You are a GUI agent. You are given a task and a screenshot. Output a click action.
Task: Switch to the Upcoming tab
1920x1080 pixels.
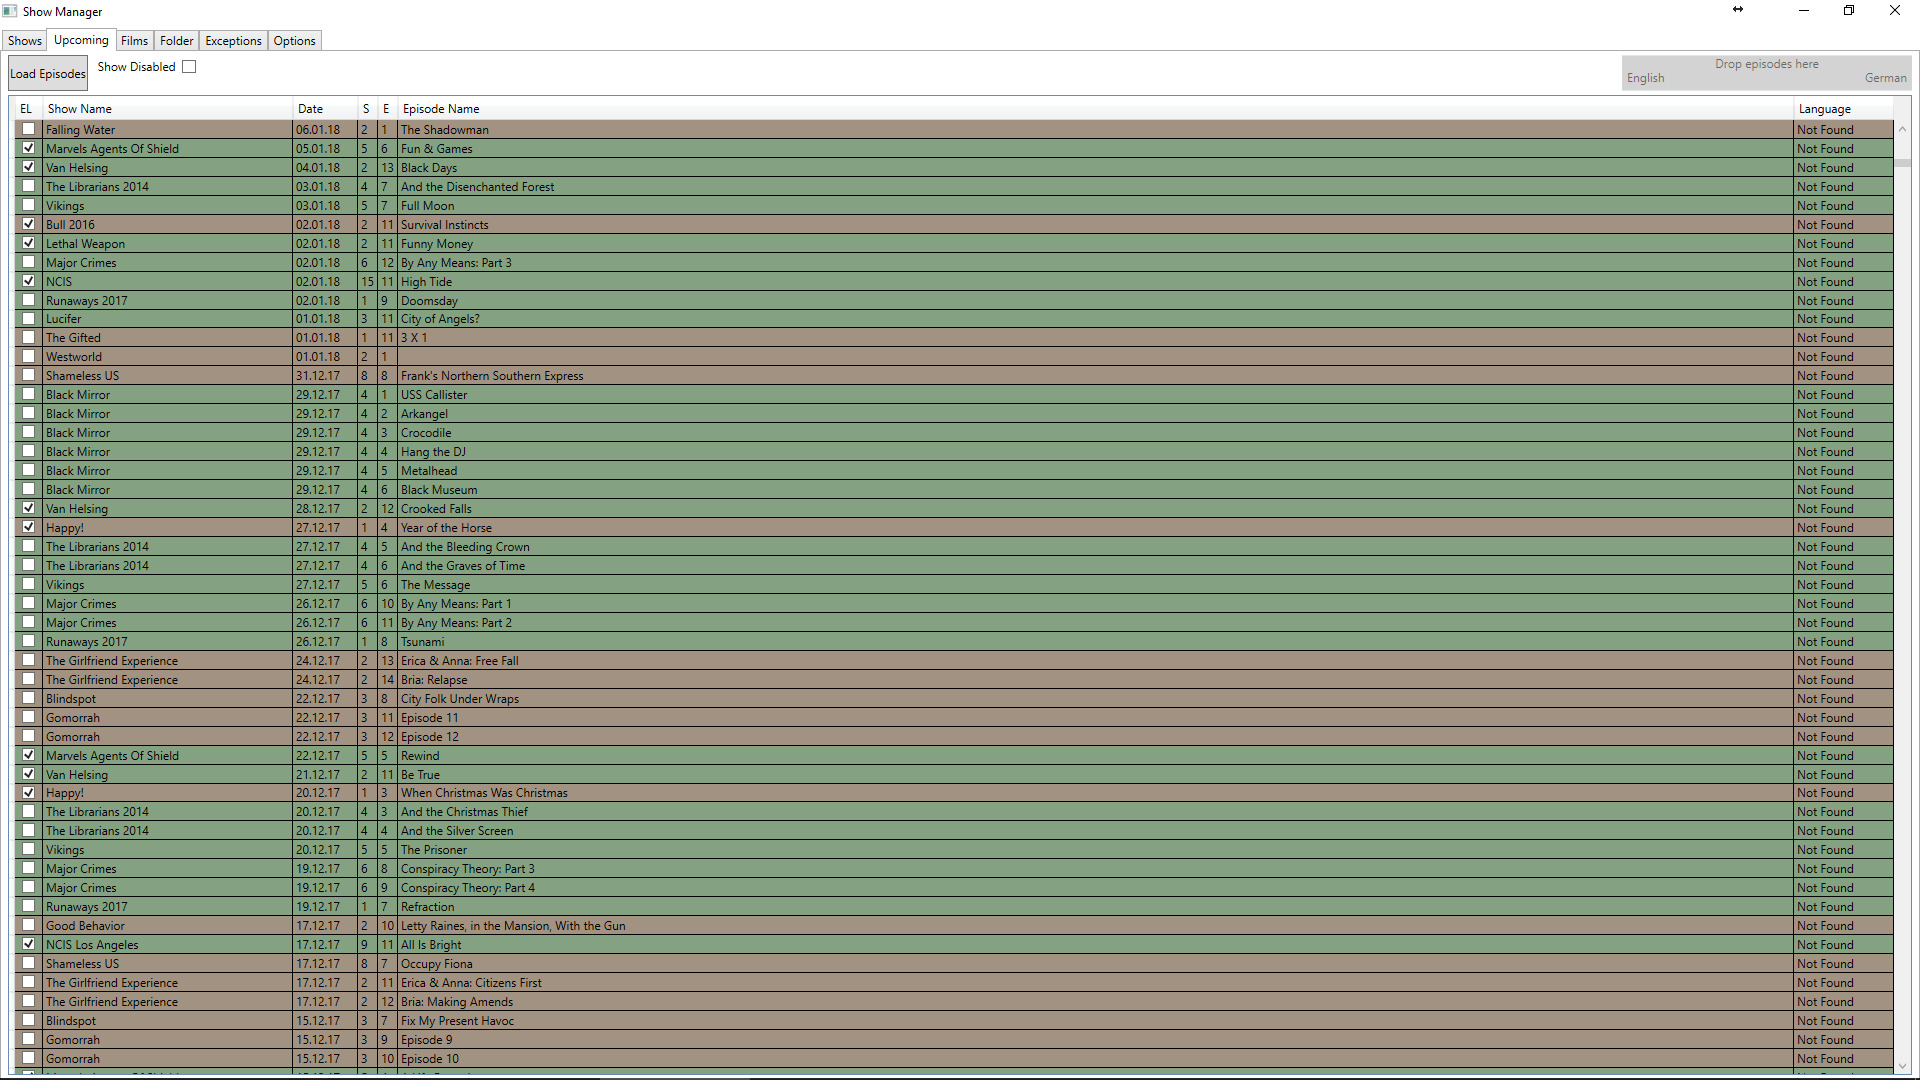tap(81, 40)
